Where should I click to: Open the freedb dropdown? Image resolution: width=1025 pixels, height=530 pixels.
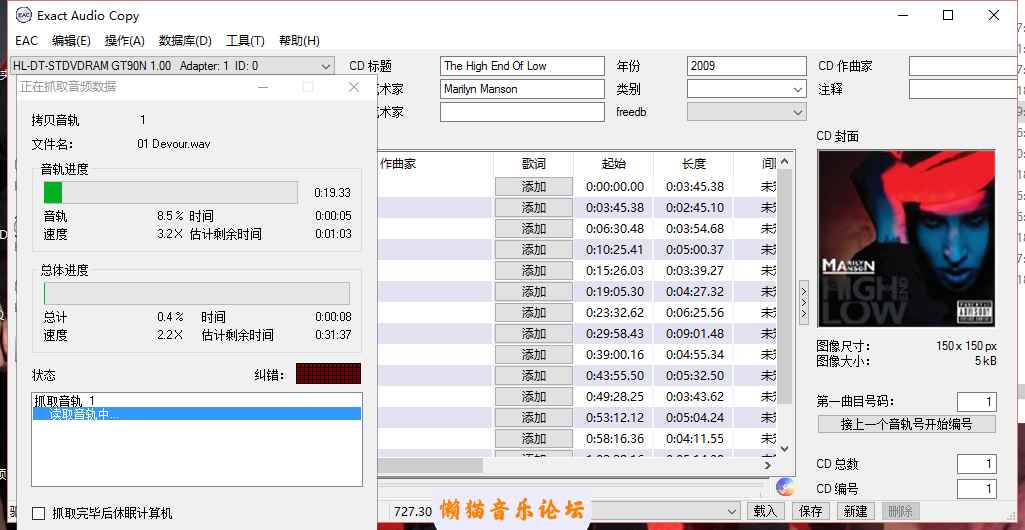coord(747,112)
